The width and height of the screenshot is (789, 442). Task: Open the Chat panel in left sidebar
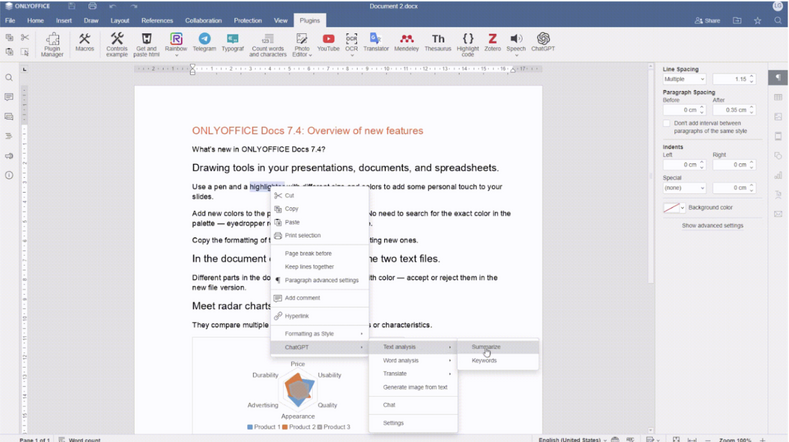tap(9, 117)
